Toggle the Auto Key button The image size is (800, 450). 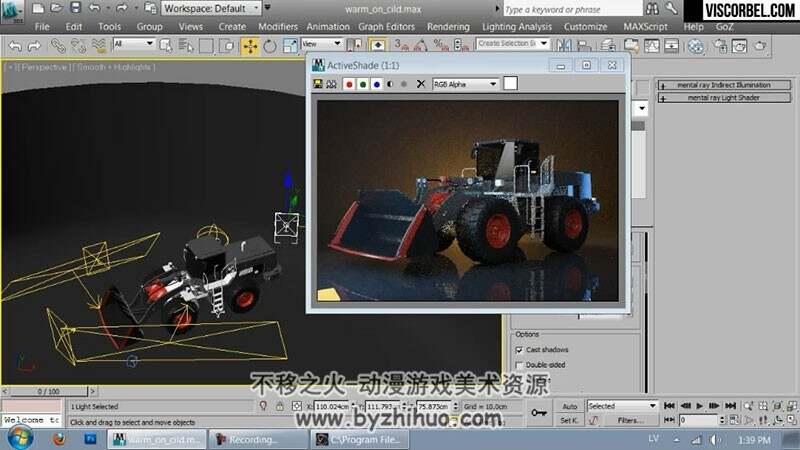[x=569, y=406]
